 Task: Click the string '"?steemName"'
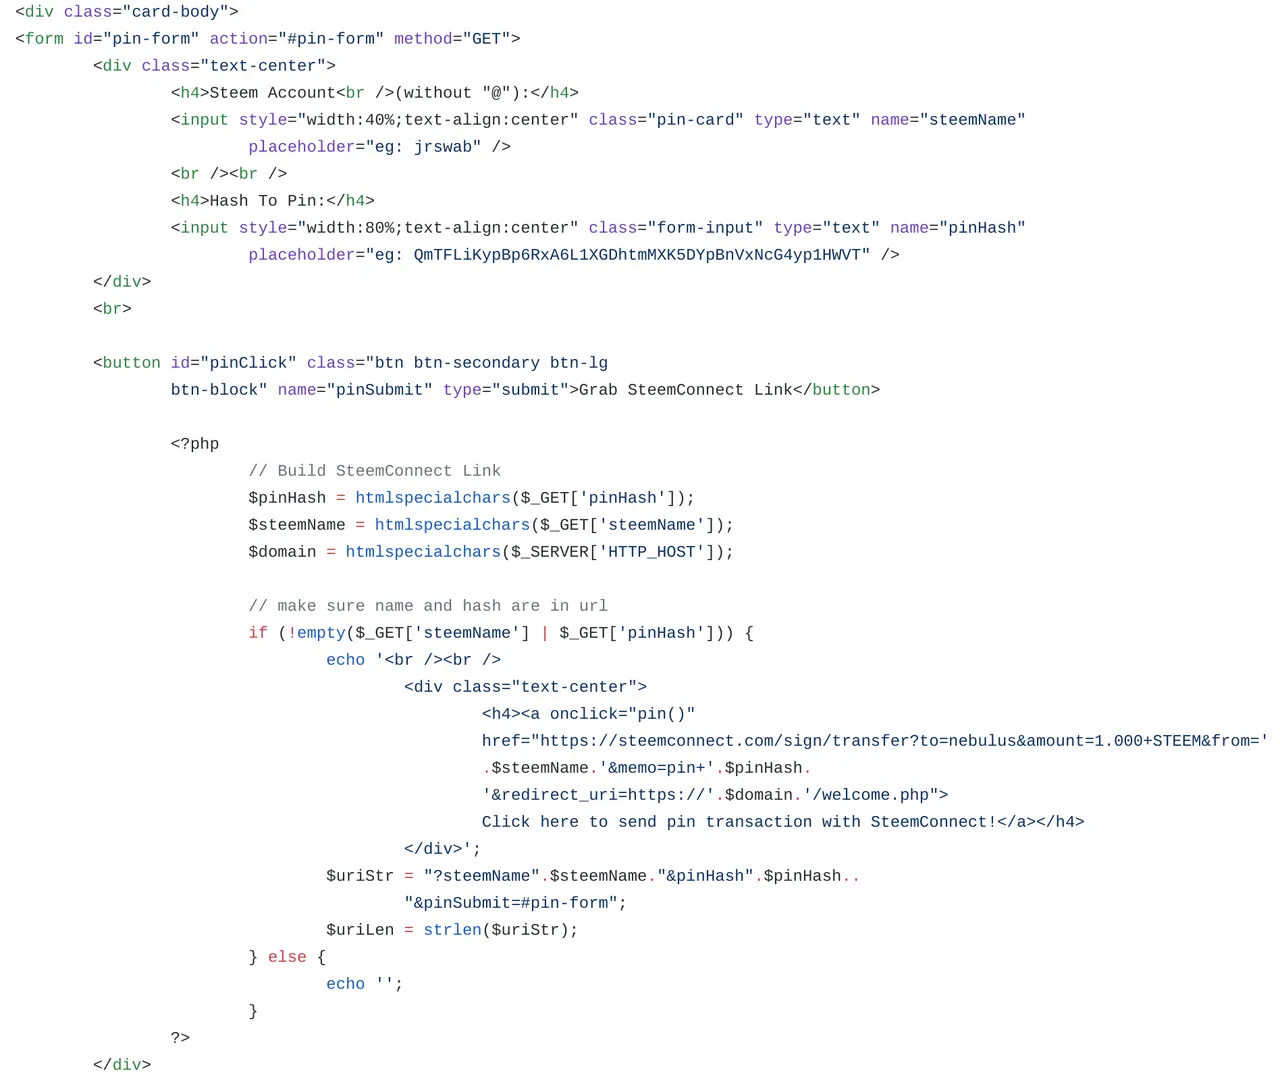pos(482,876)
